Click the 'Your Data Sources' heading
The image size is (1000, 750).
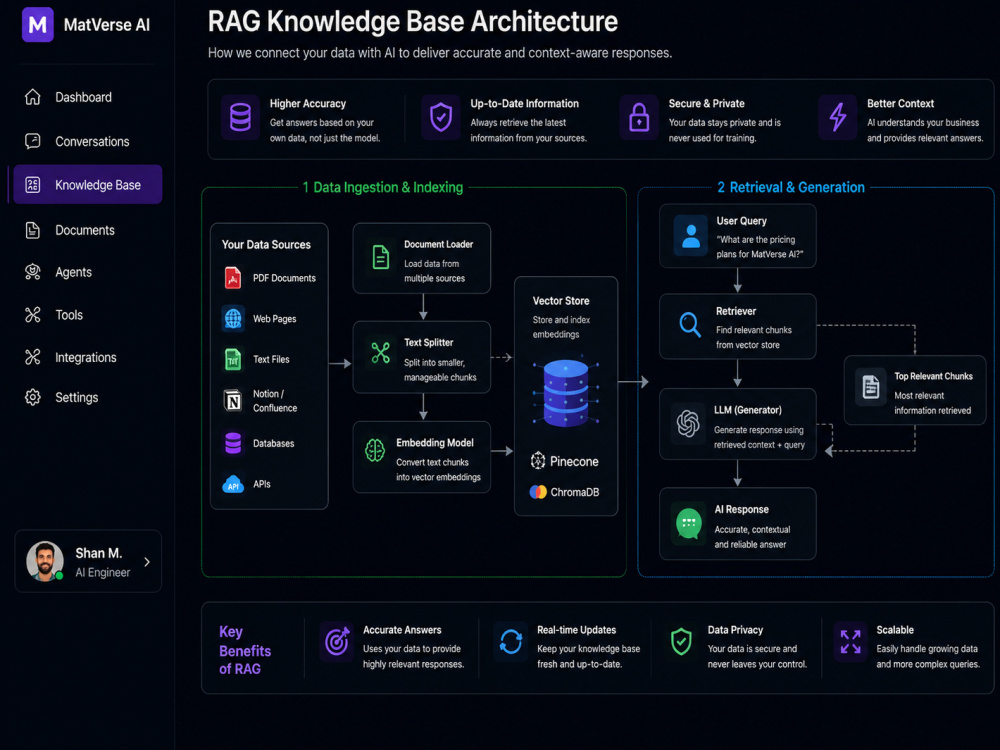266,245
